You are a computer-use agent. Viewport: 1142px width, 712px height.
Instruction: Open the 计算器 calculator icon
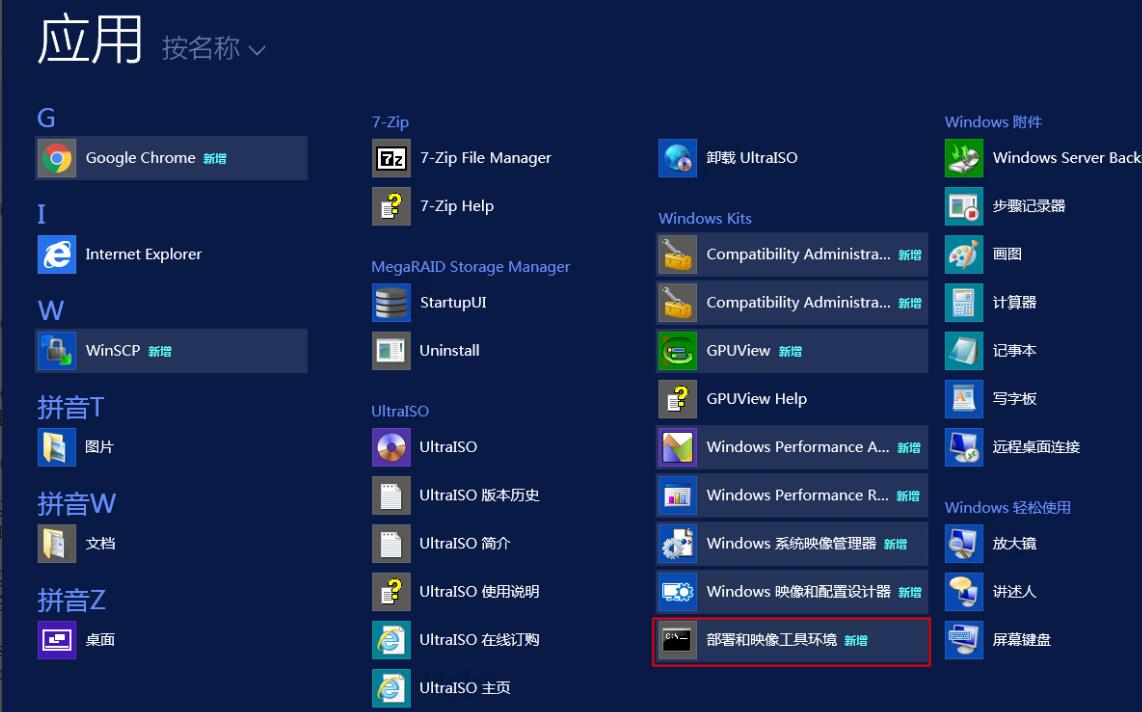click(x=964, y=302)
